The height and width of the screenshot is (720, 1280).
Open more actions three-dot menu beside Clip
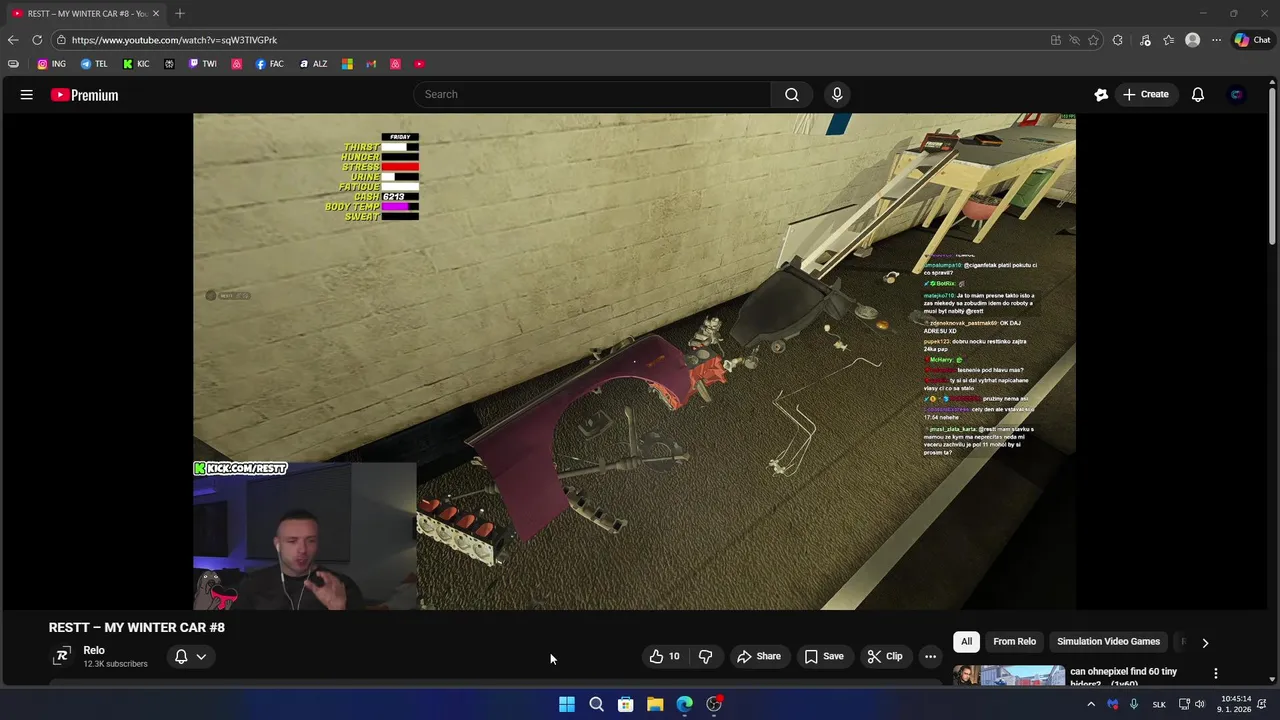[930, 656]
